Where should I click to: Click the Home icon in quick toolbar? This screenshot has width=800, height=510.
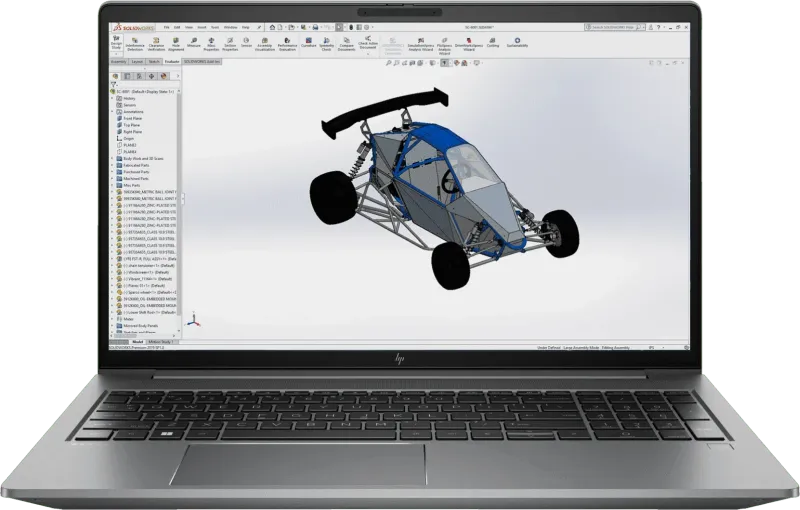tap(272, 27)
